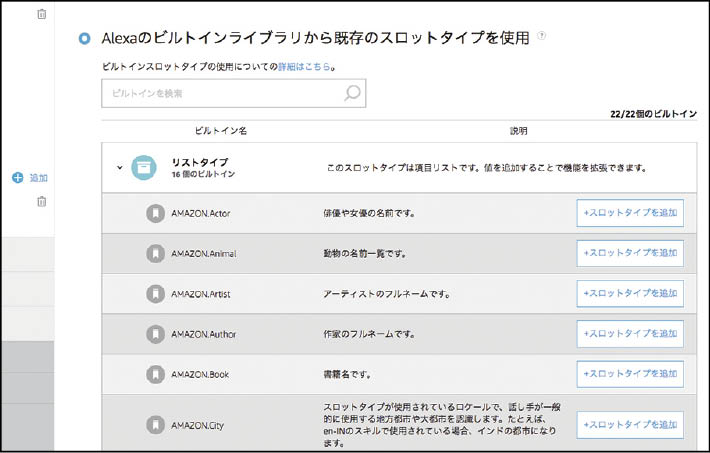Viewport: 710px width, 453px height.
Task: Click the リストタイプ archive box icon
Action: (144, 168)
